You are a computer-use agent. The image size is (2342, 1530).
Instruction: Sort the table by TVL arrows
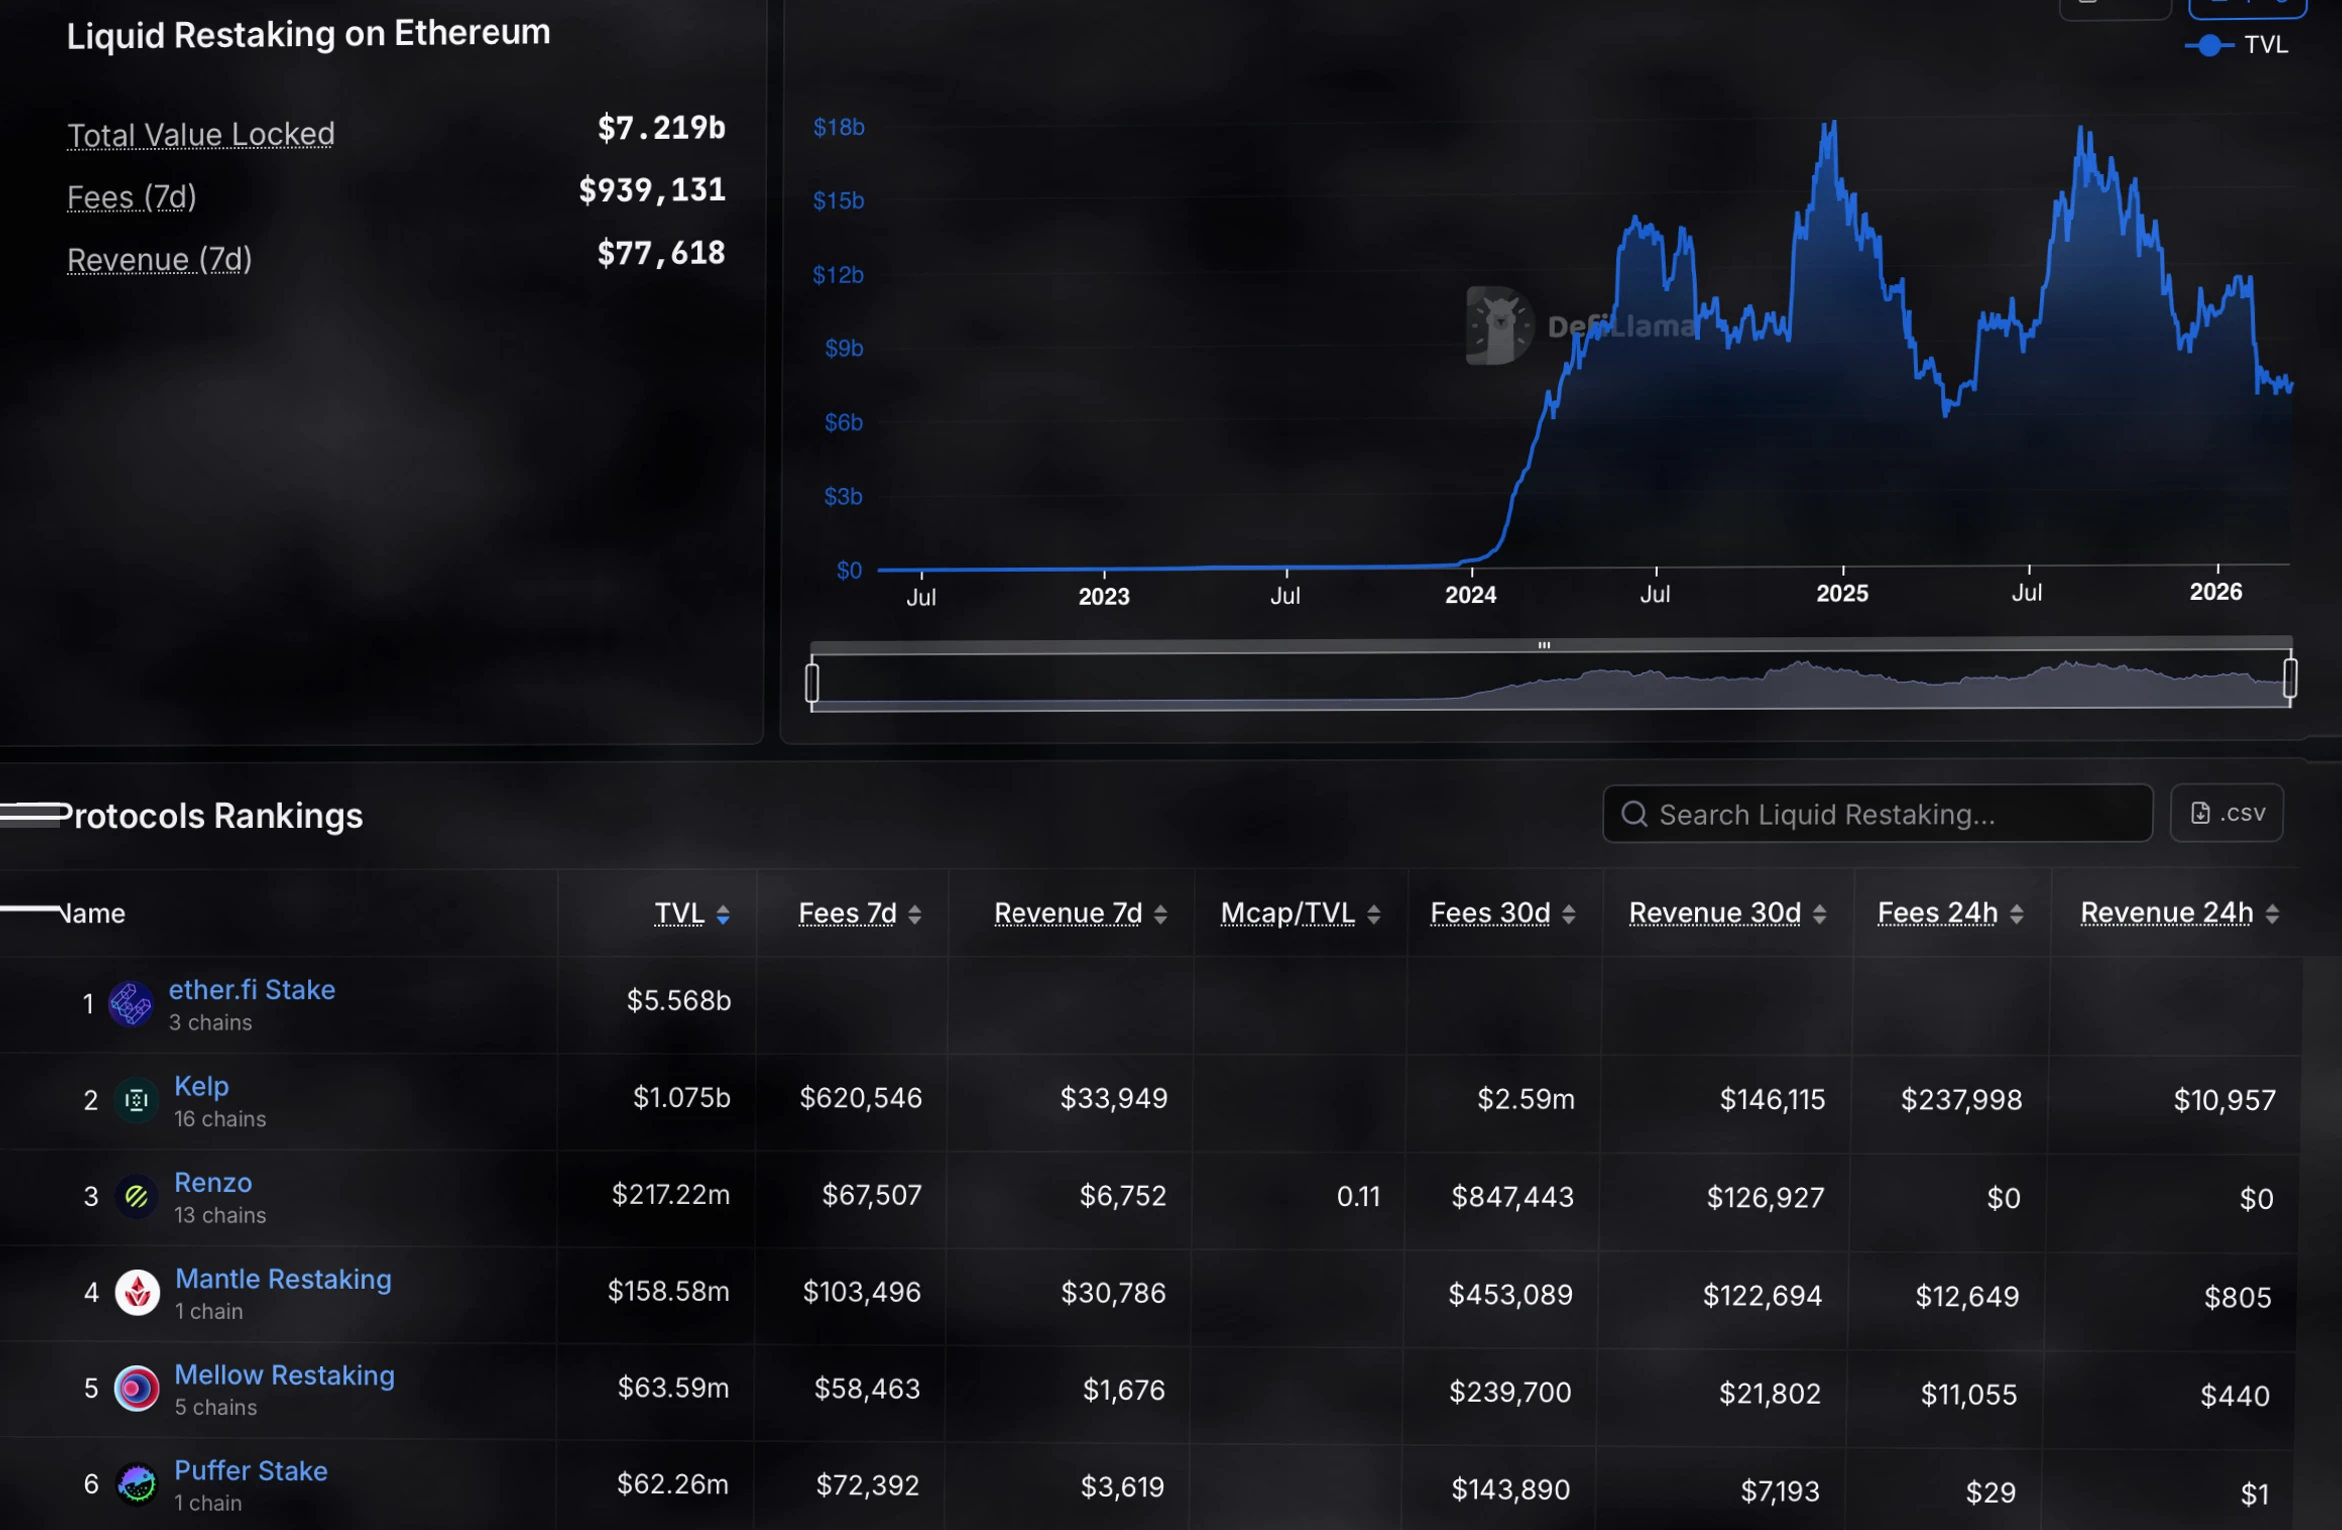pos(723,914)
